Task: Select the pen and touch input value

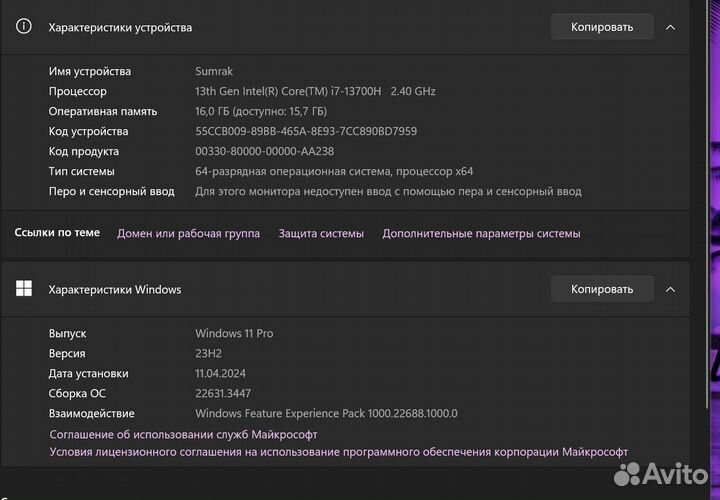Action: 388,191
